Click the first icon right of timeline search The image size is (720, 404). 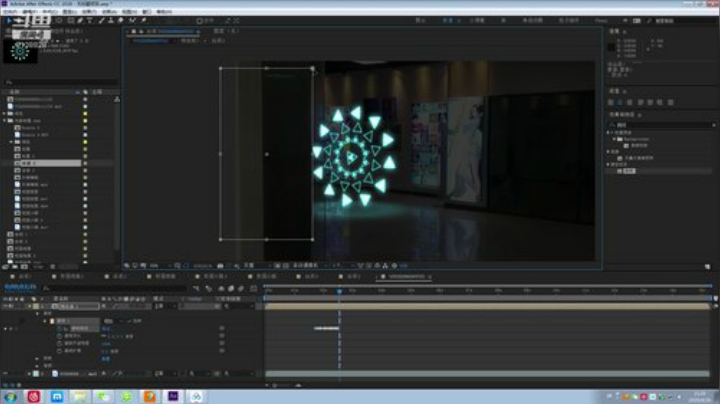tap(197, 288)
